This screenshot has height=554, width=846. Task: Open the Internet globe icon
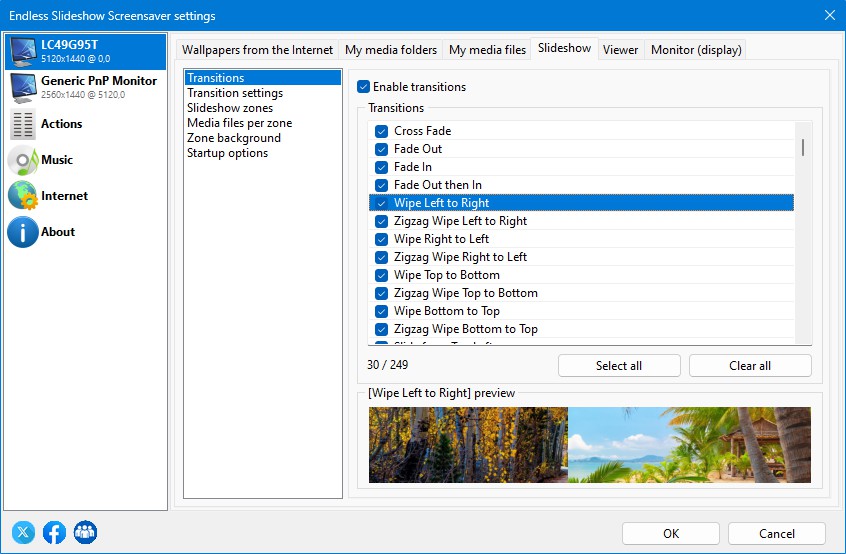(23, 196)
